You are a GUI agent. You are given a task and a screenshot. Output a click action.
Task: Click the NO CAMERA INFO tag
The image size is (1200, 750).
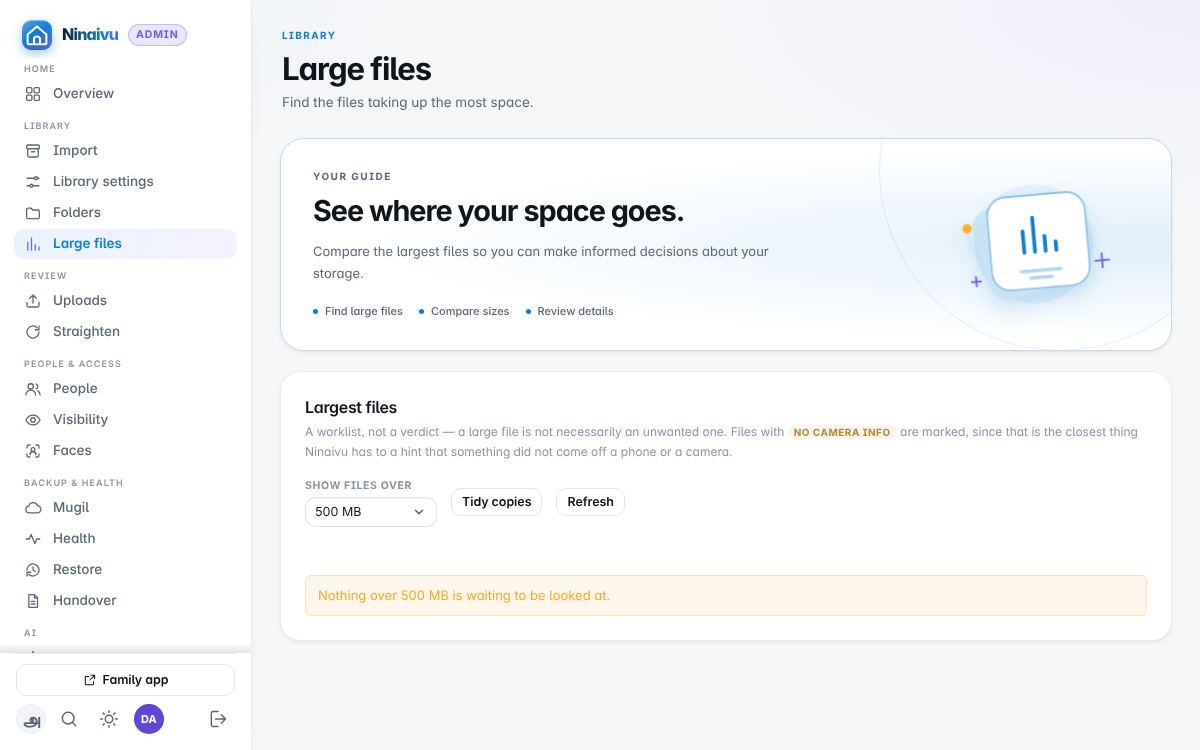pyautogui.click(x=842, y=433)
